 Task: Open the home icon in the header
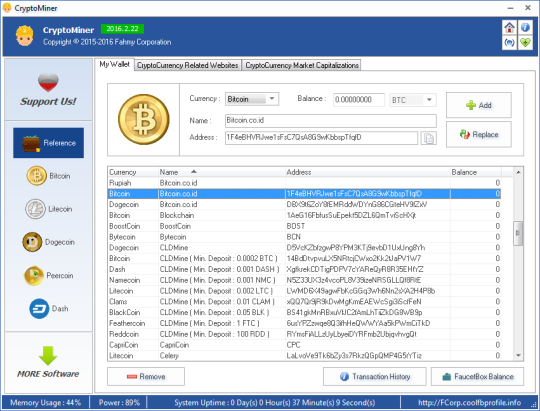pos(509,27)
